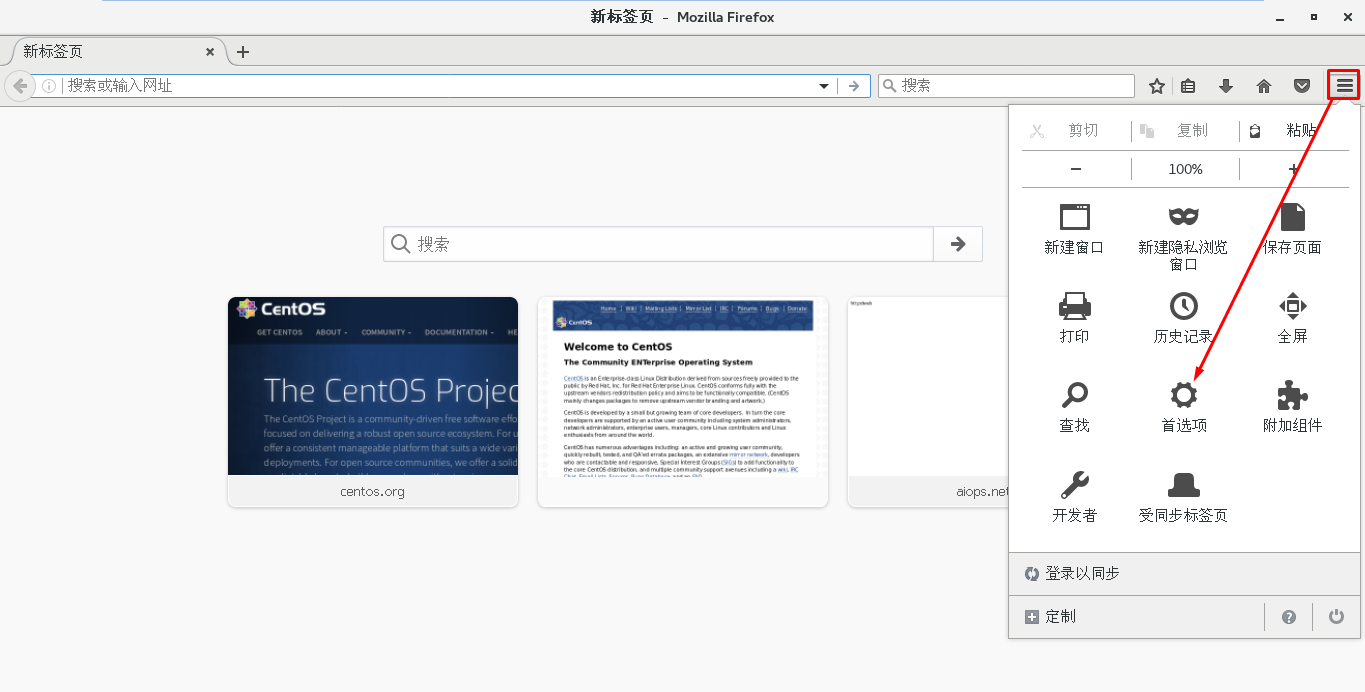
Task: Click 粘贴 paste in menu panel
Action: click(1294, 131)
